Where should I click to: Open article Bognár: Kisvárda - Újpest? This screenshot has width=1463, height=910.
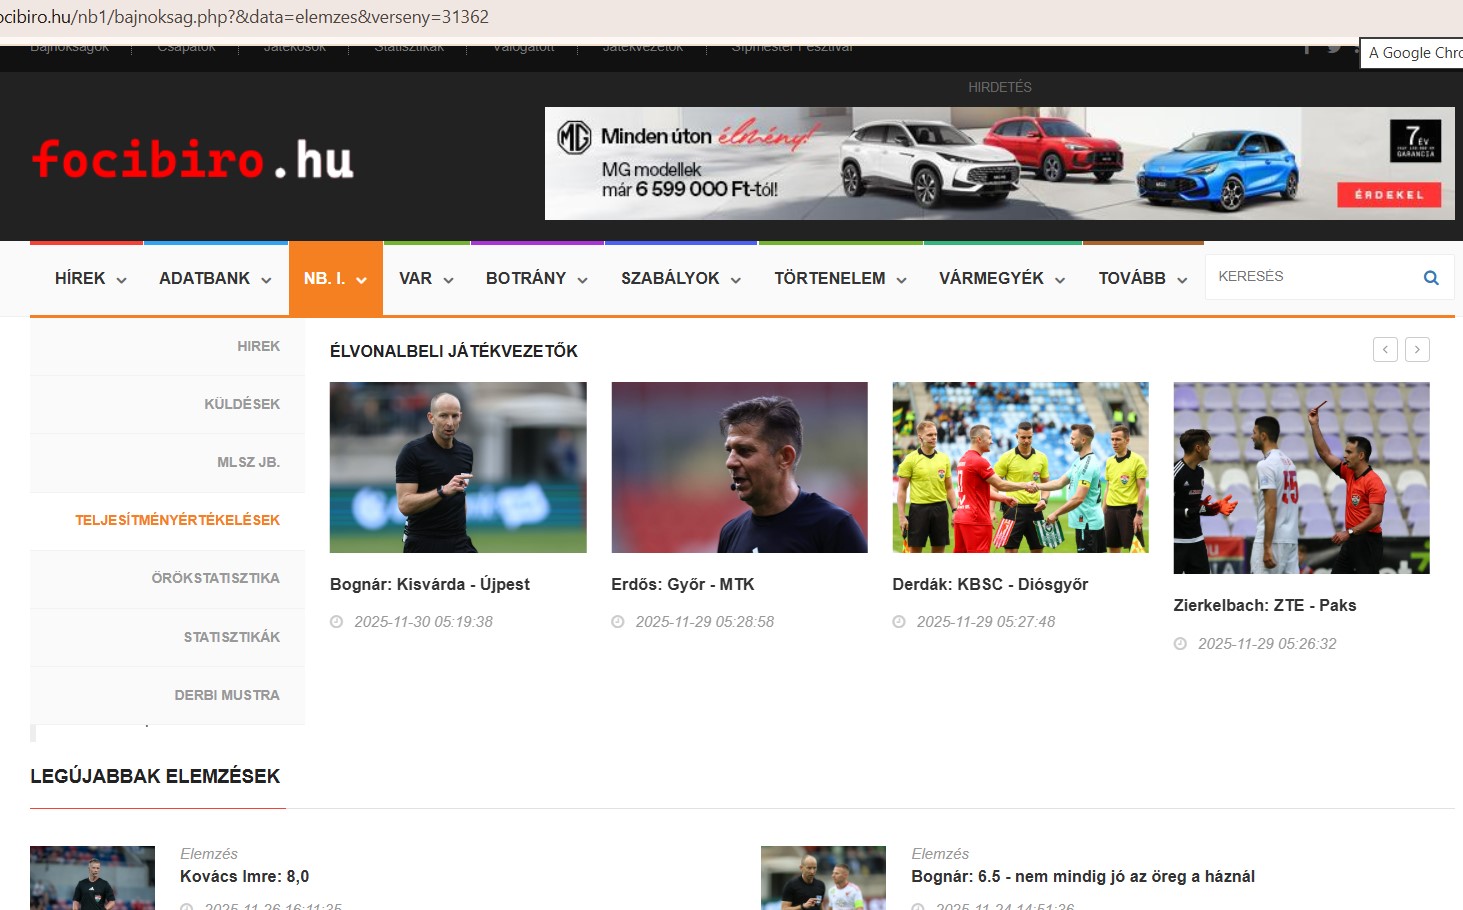point(430,584)
